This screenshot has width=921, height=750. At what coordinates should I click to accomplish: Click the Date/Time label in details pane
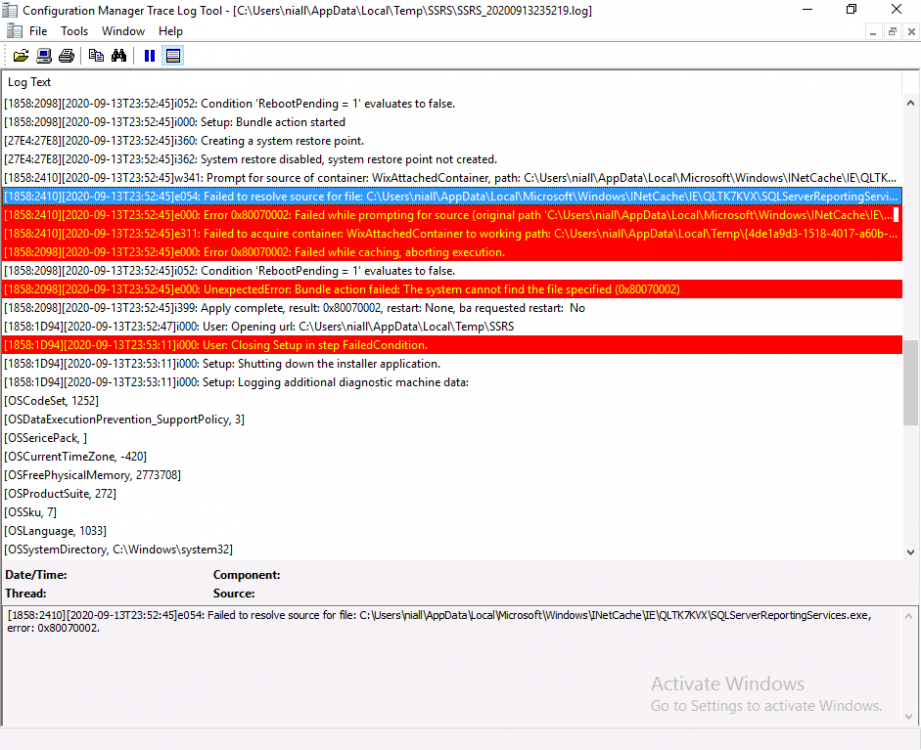[36, 575]
